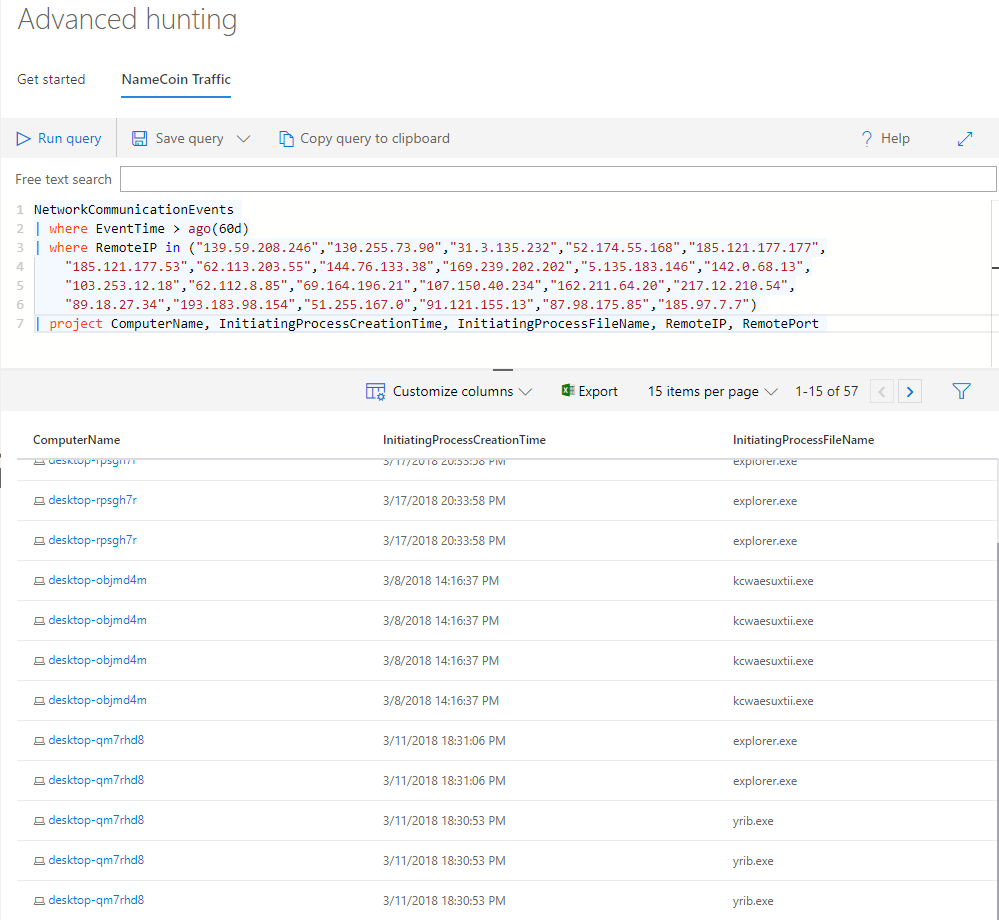Click query line with ago(60d) filter
The width and height of the screenshot is (999, 920).
(142, 228)
